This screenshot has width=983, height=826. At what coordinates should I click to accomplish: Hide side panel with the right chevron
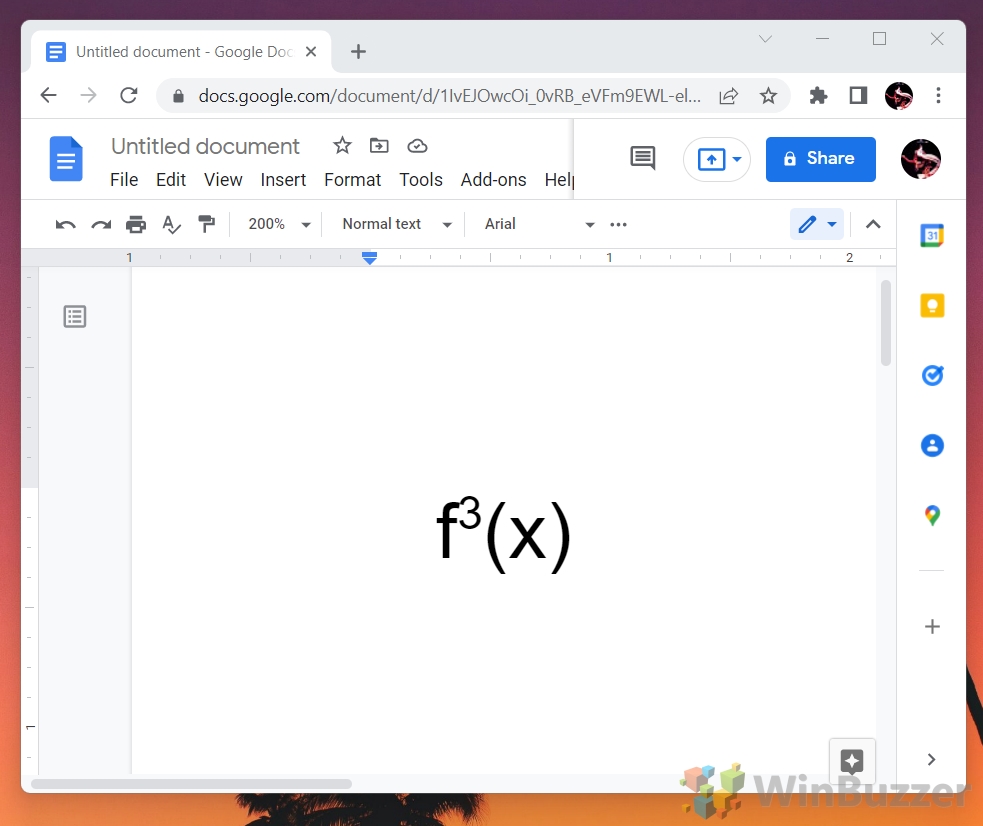[x=932, y=760]
